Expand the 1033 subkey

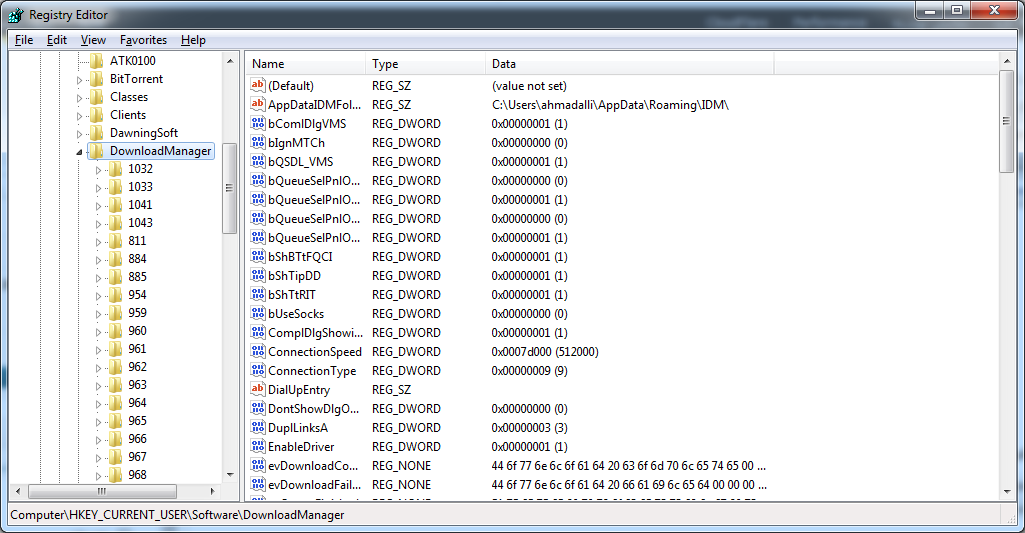click(99, 188)
